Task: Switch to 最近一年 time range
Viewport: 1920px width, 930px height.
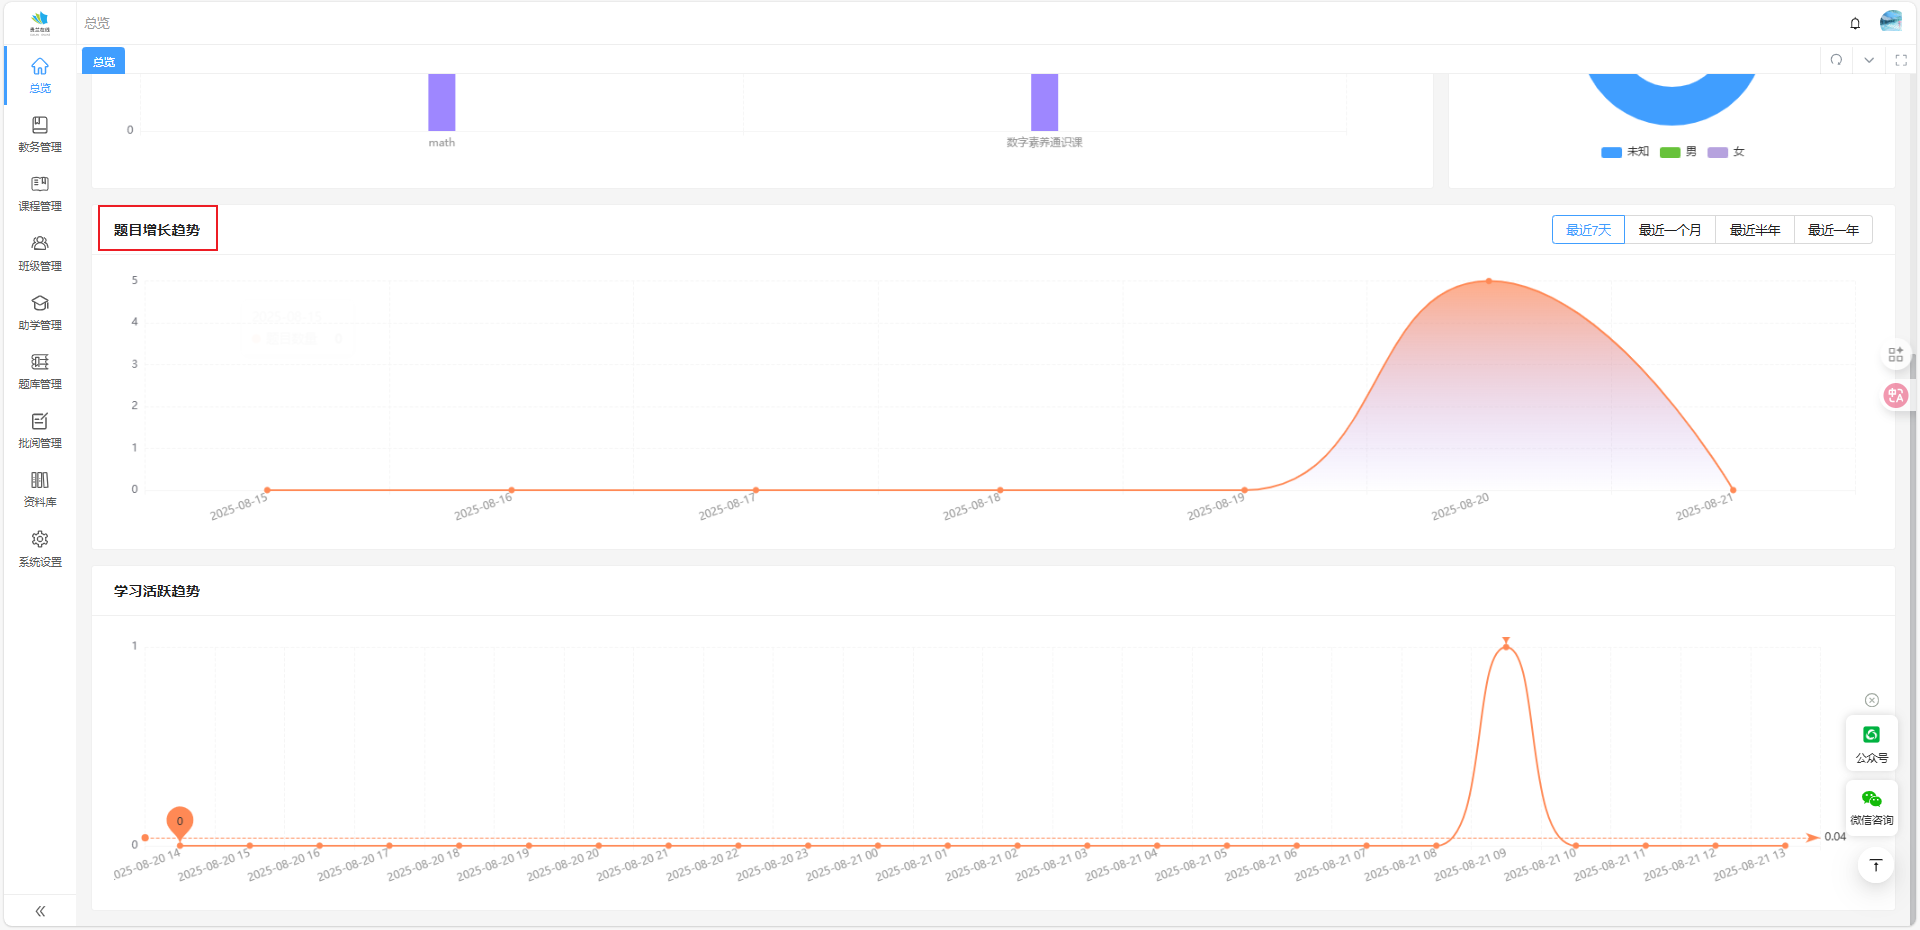Action: [1832, 230]
